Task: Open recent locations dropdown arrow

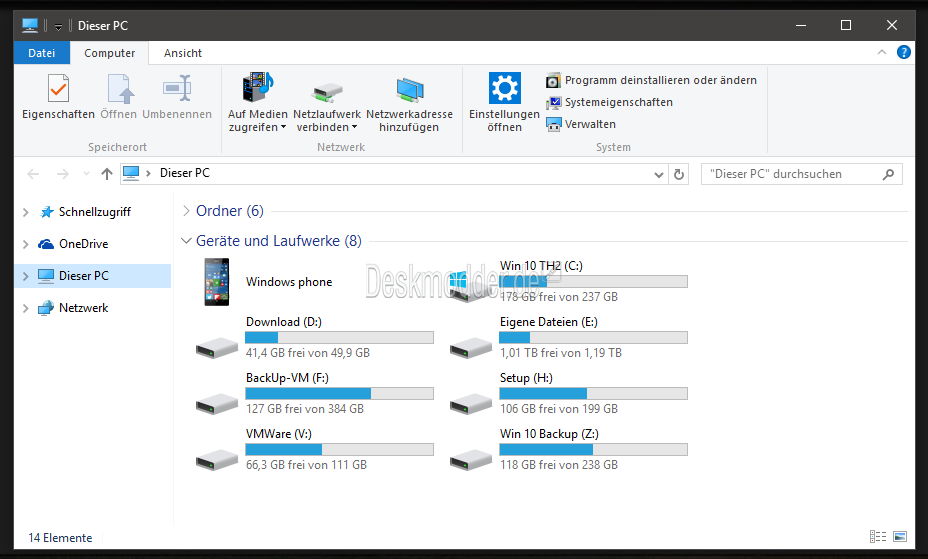Action: 86,174
